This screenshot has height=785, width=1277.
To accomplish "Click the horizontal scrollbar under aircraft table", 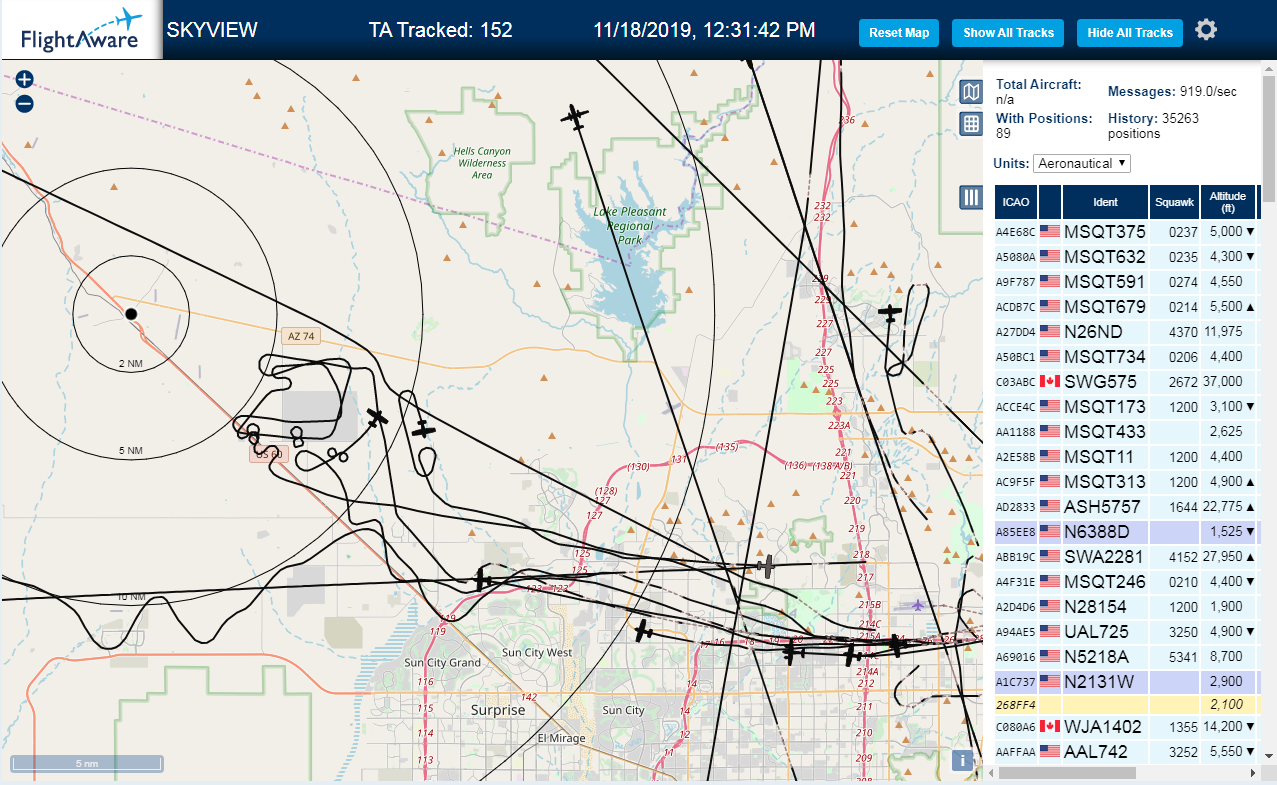I will click(x=1067, y=772).
